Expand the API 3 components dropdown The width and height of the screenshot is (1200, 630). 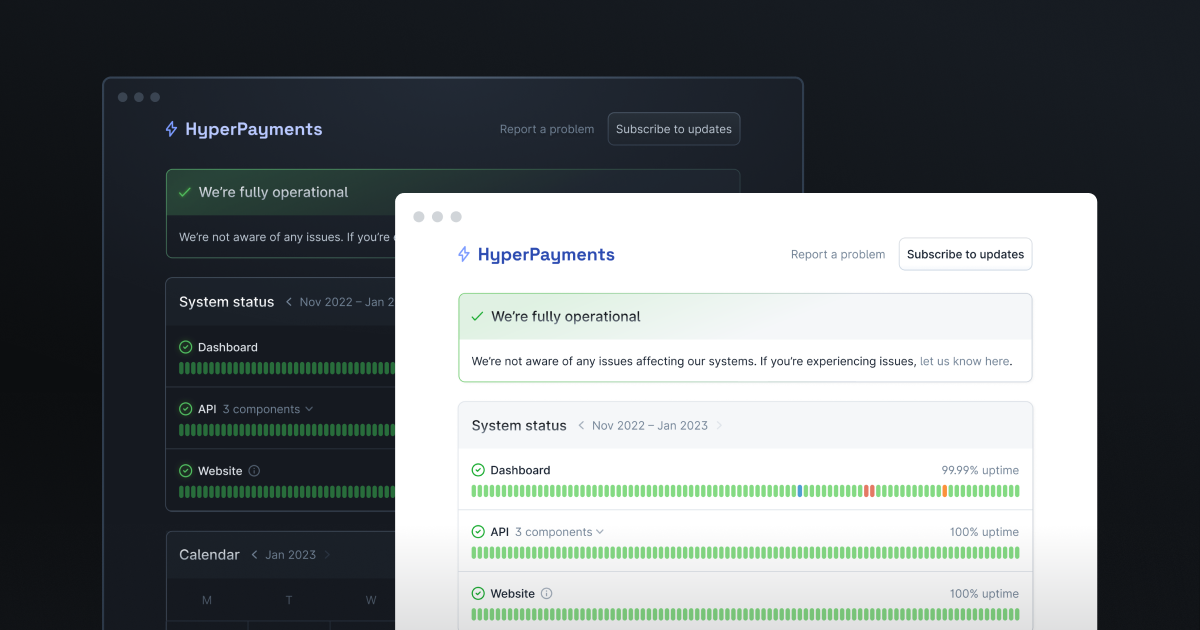(601, 531)
